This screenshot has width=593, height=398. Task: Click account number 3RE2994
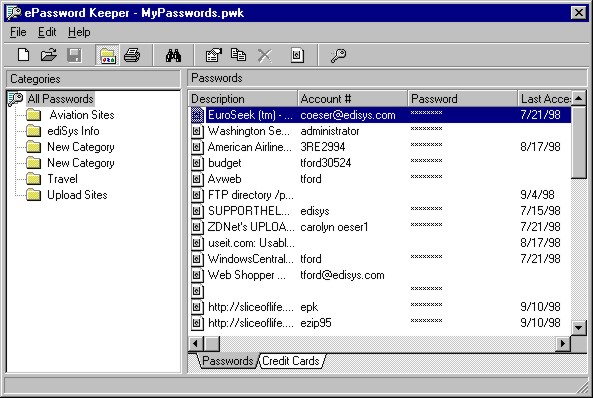pos(323,147)
